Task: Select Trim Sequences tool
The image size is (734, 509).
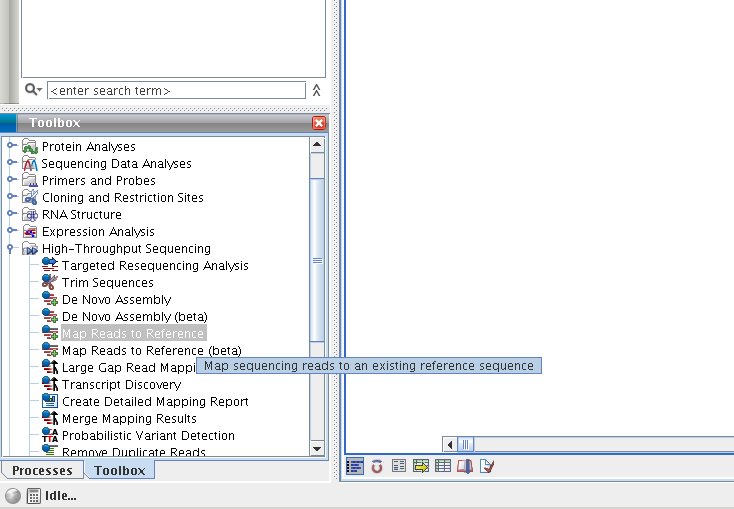Action: click(x=108, y=282)
